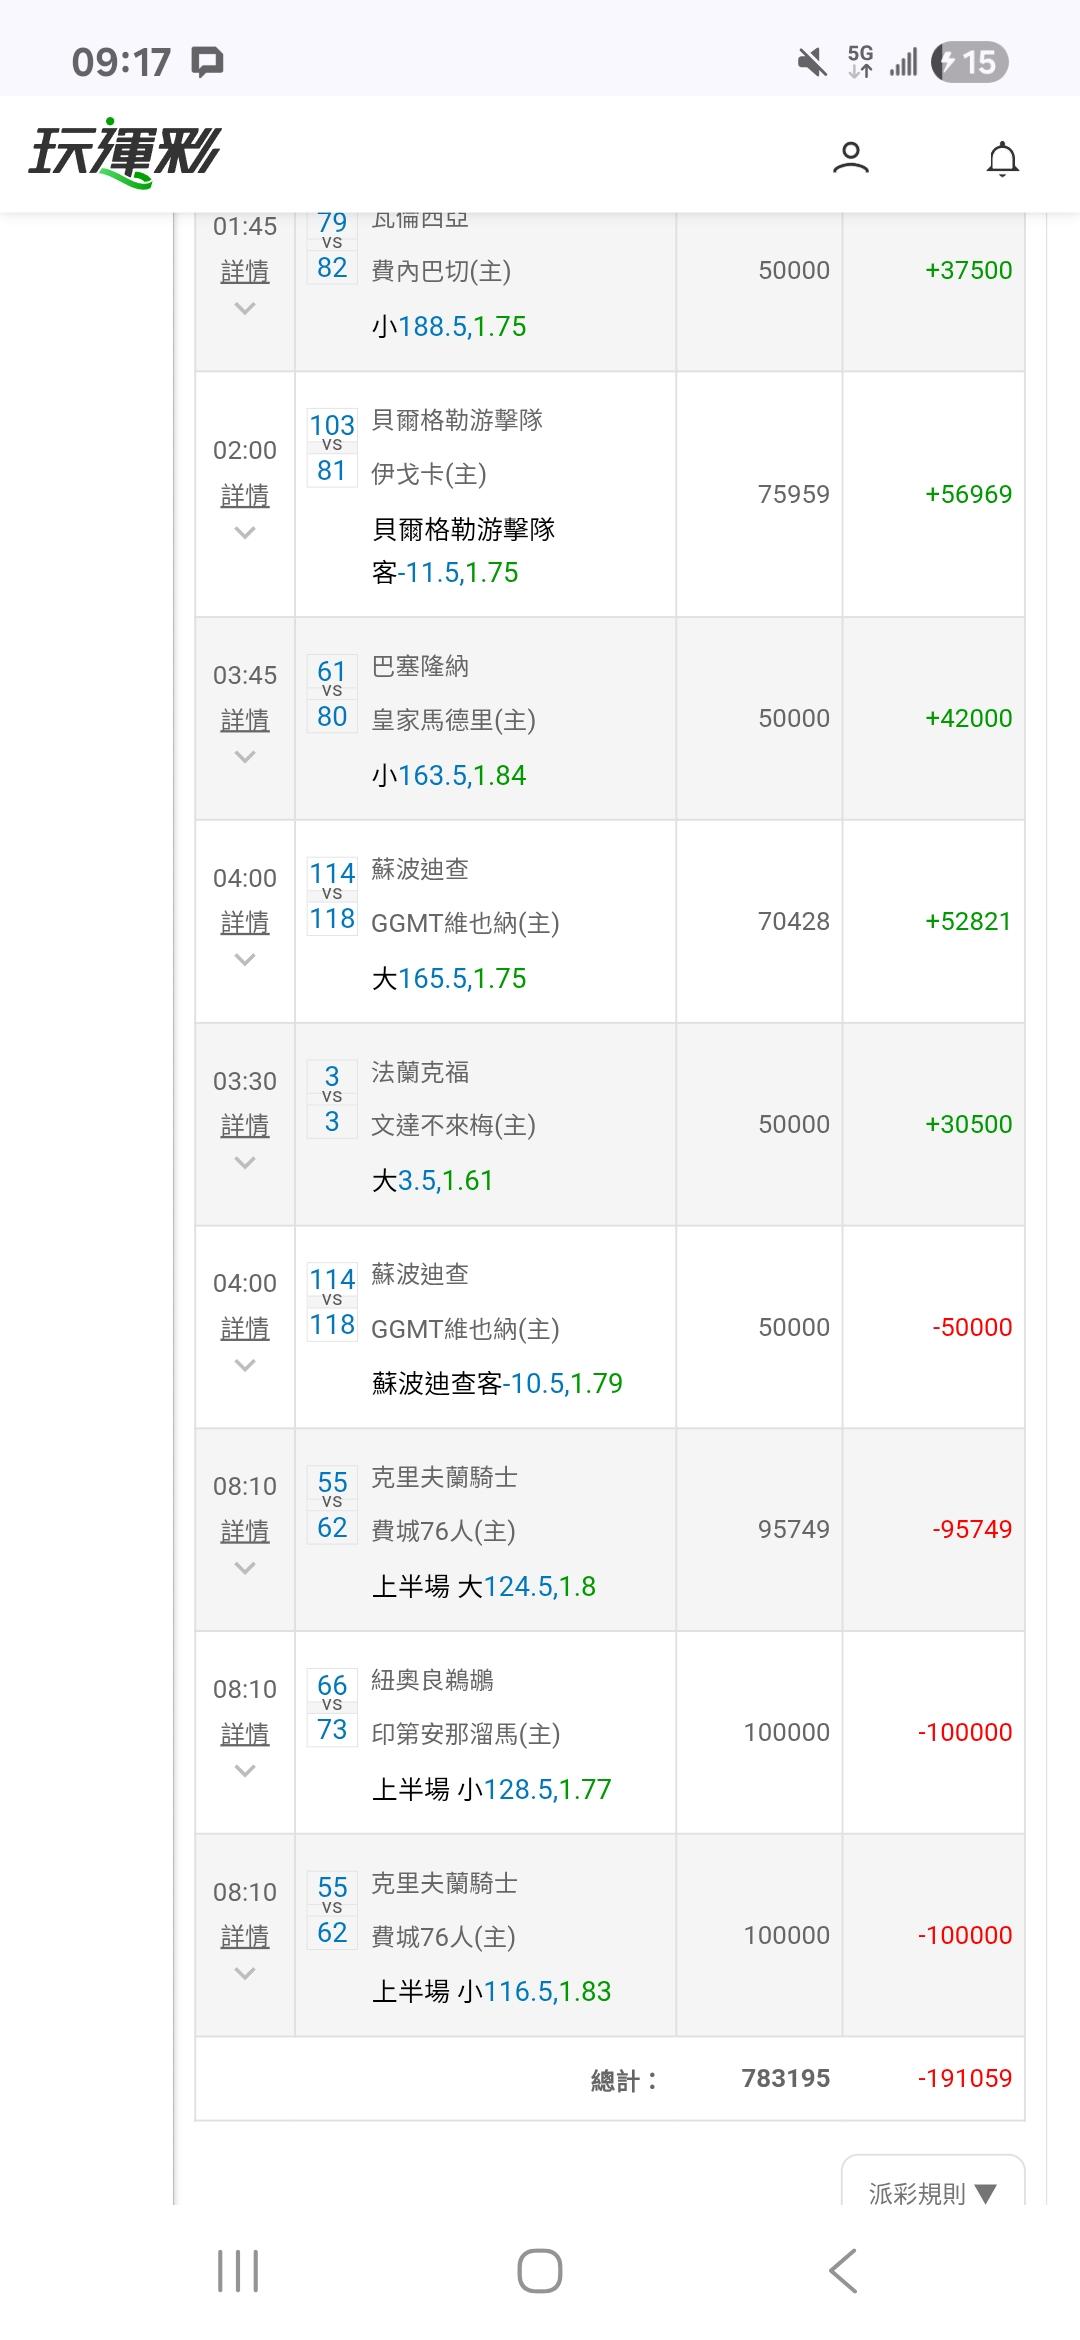Image resolution: width=1080 pixels, height=2340 pixels.
Task: Open 詳情 link for 03:45 皇家馬德里 game
Action: pos(244,720)
